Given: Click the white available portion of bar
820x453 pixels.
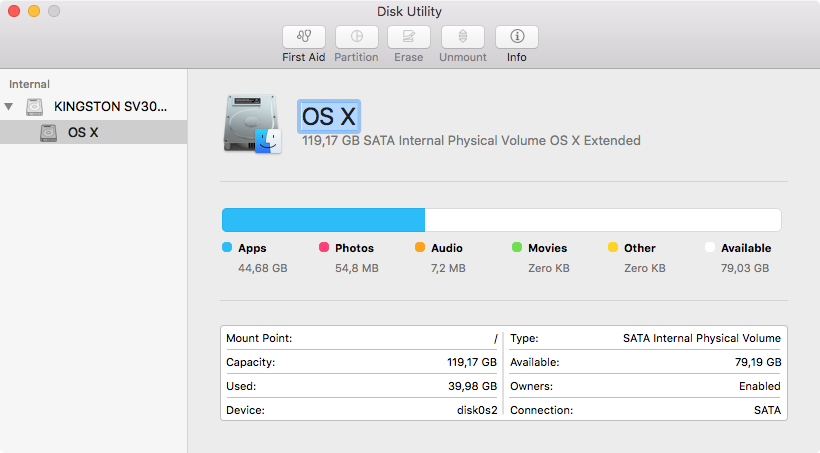Looking at the screenshot, I should [603, 220].
